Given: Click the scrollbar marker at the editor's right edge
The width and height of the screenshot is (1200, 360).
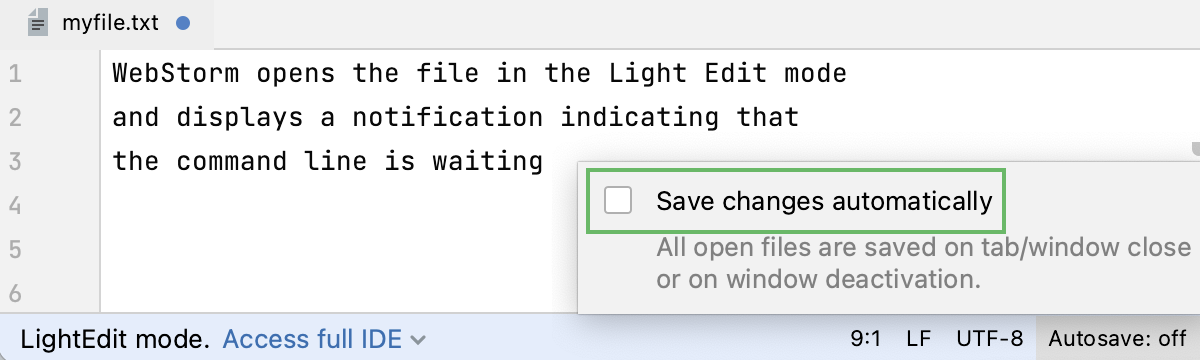Looking at the screenshot, I should 1195,150.
